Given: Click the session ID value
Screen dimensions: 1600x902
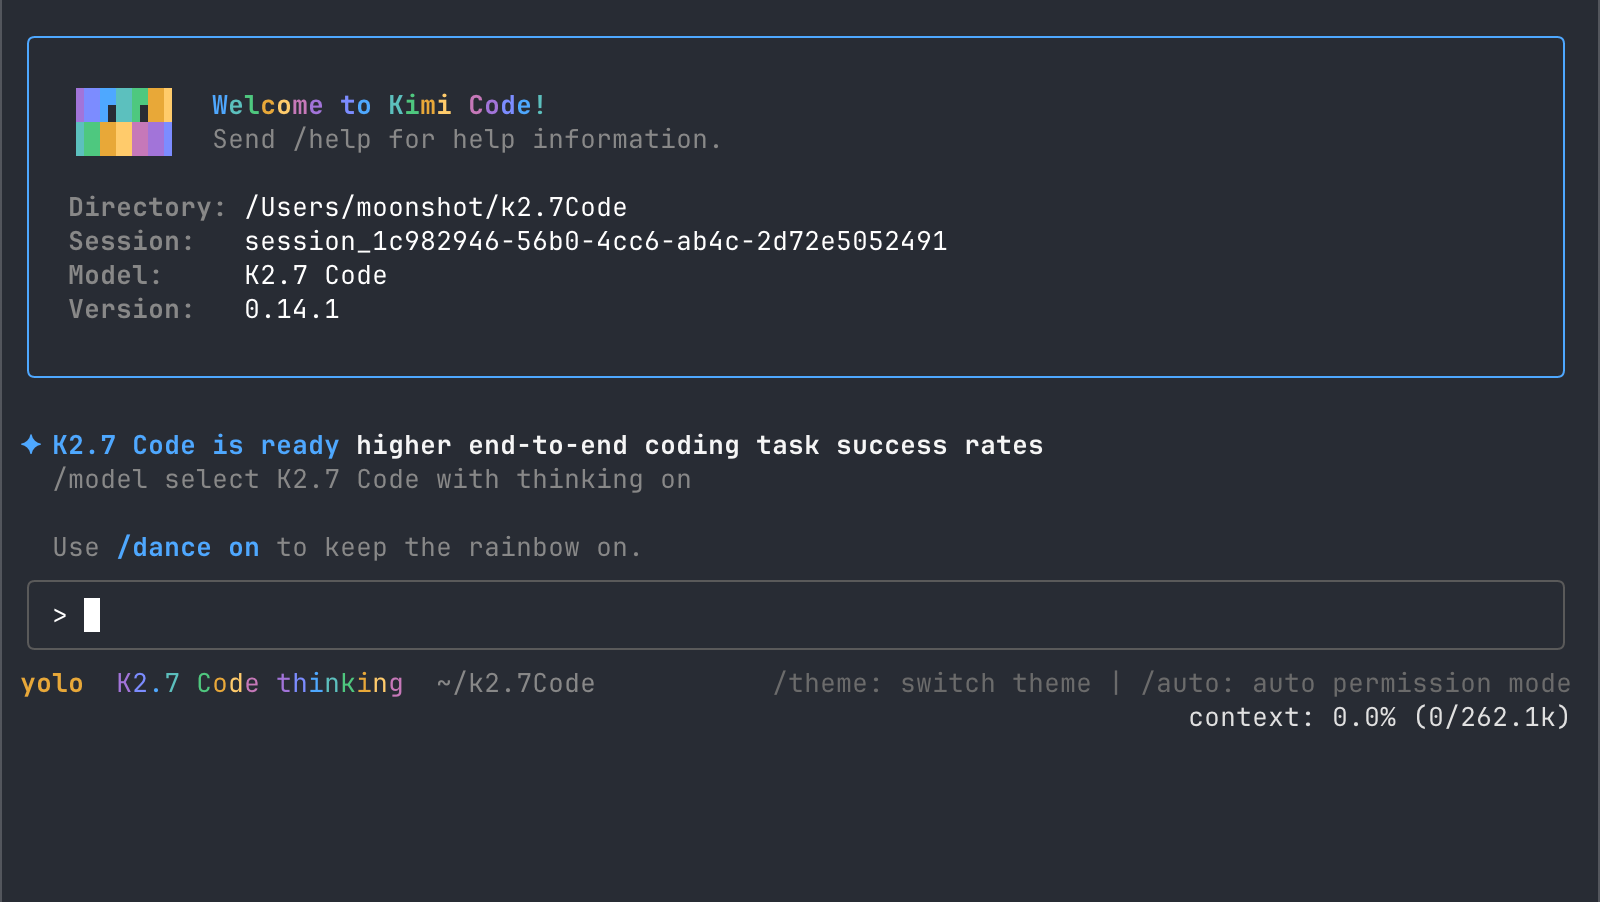Looking at the screenshot, I should 596,241.
